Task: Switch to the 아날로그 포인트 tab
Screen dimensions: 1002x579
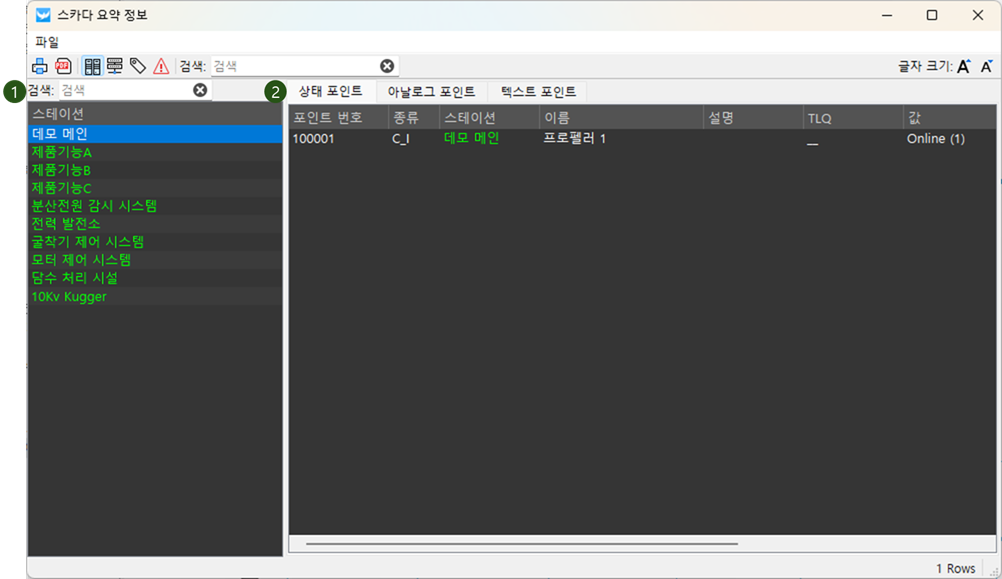Action: click(x=431, y=92)
